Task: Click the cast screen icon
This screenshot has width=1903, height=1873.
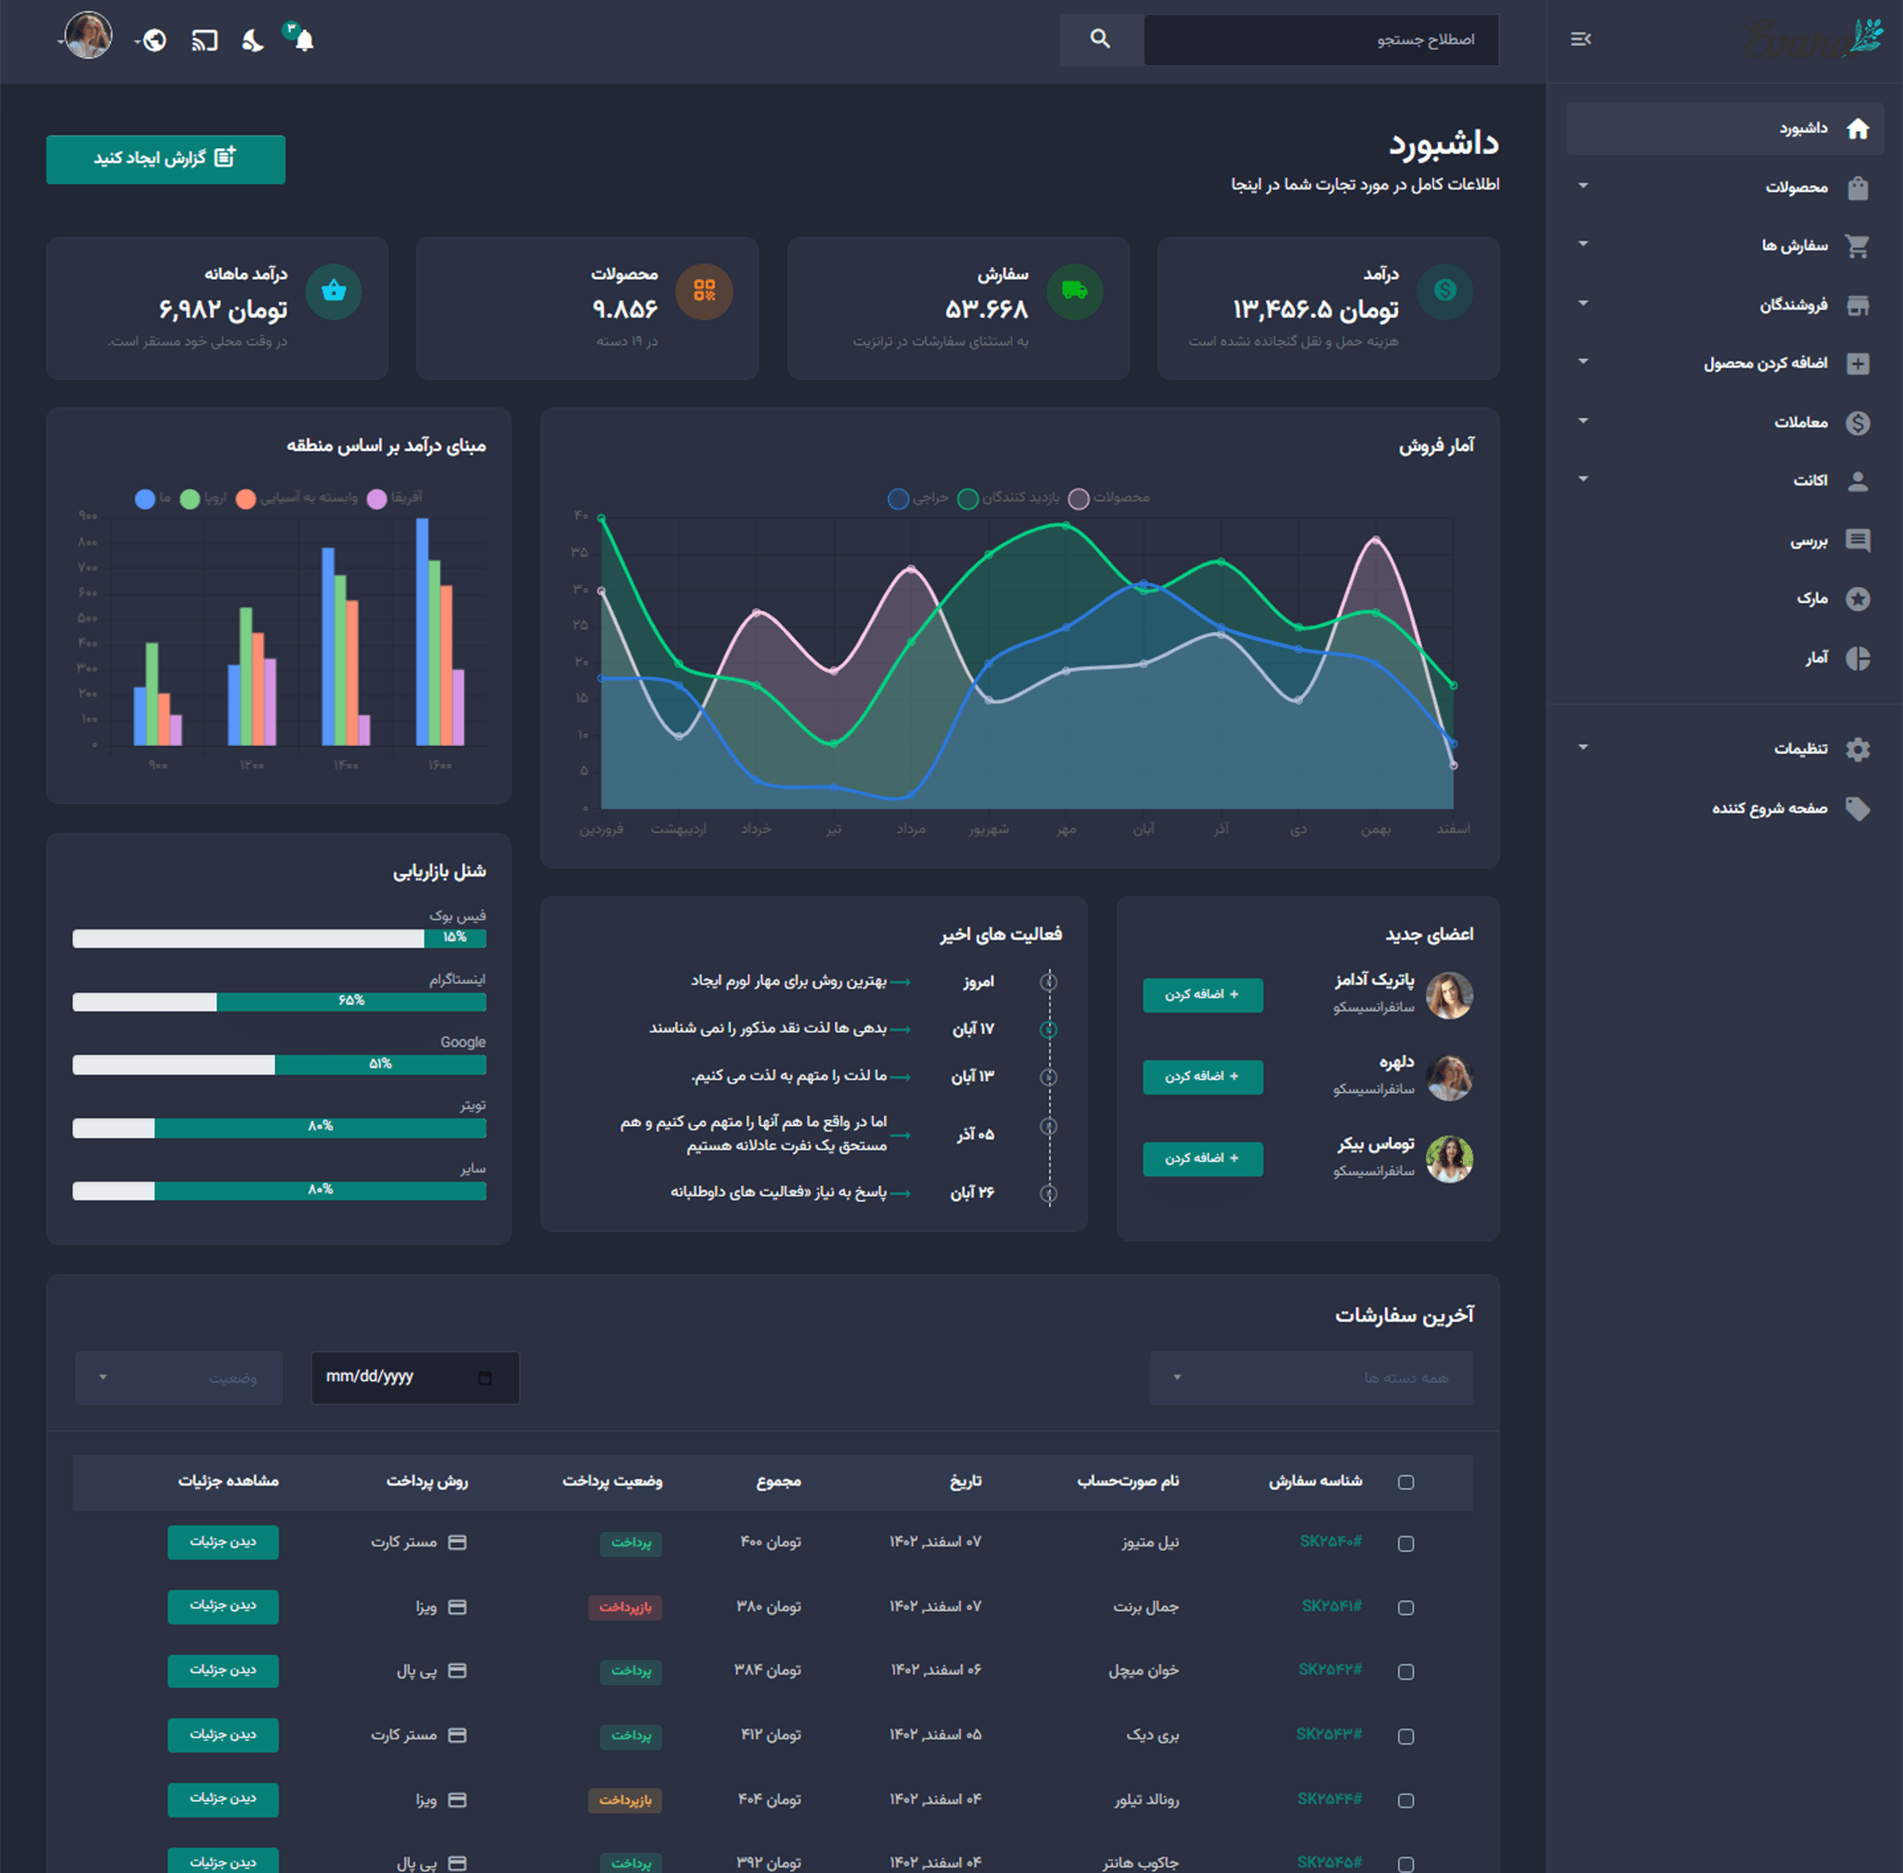Action: click(x=204, y=40)
